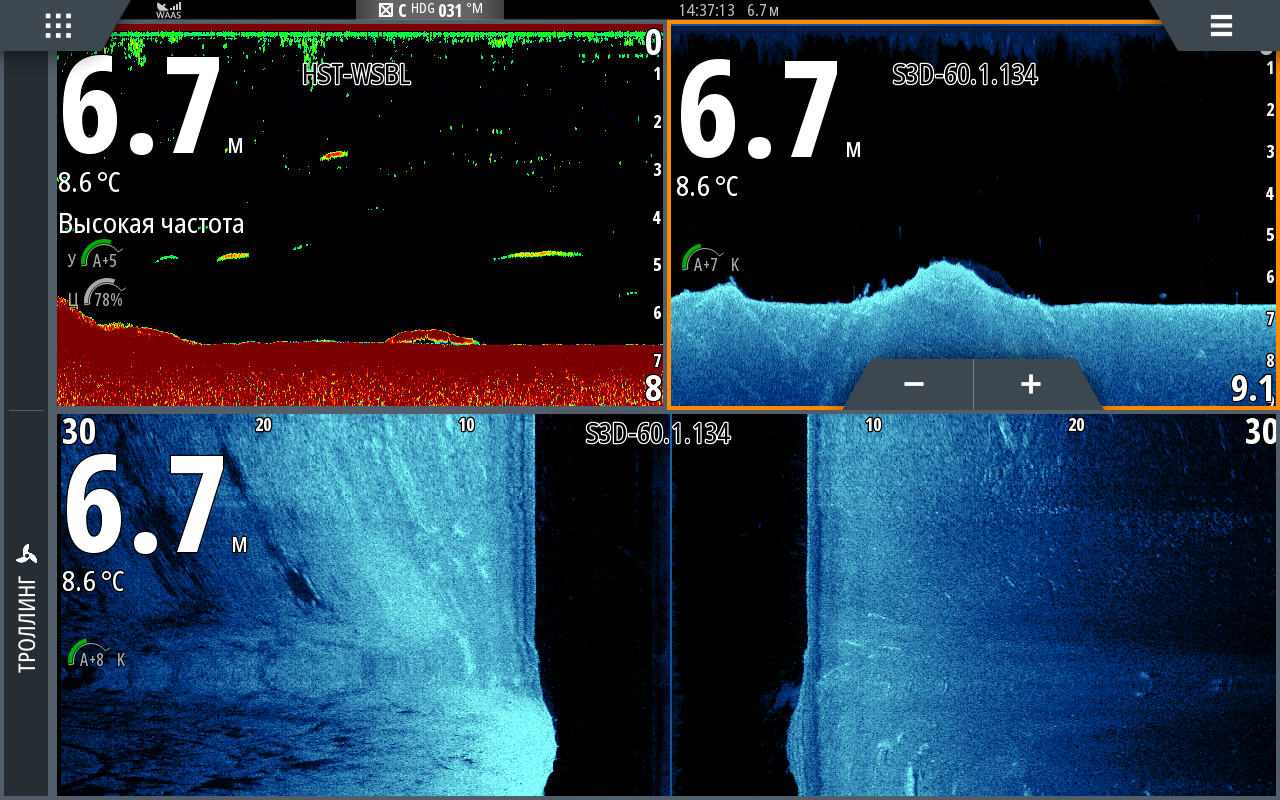Adjust the sensitivity gauge A+5 in sonar panel
This screenshot has width=1280, height=800.
pyautogui.click(x=101, y=256)
